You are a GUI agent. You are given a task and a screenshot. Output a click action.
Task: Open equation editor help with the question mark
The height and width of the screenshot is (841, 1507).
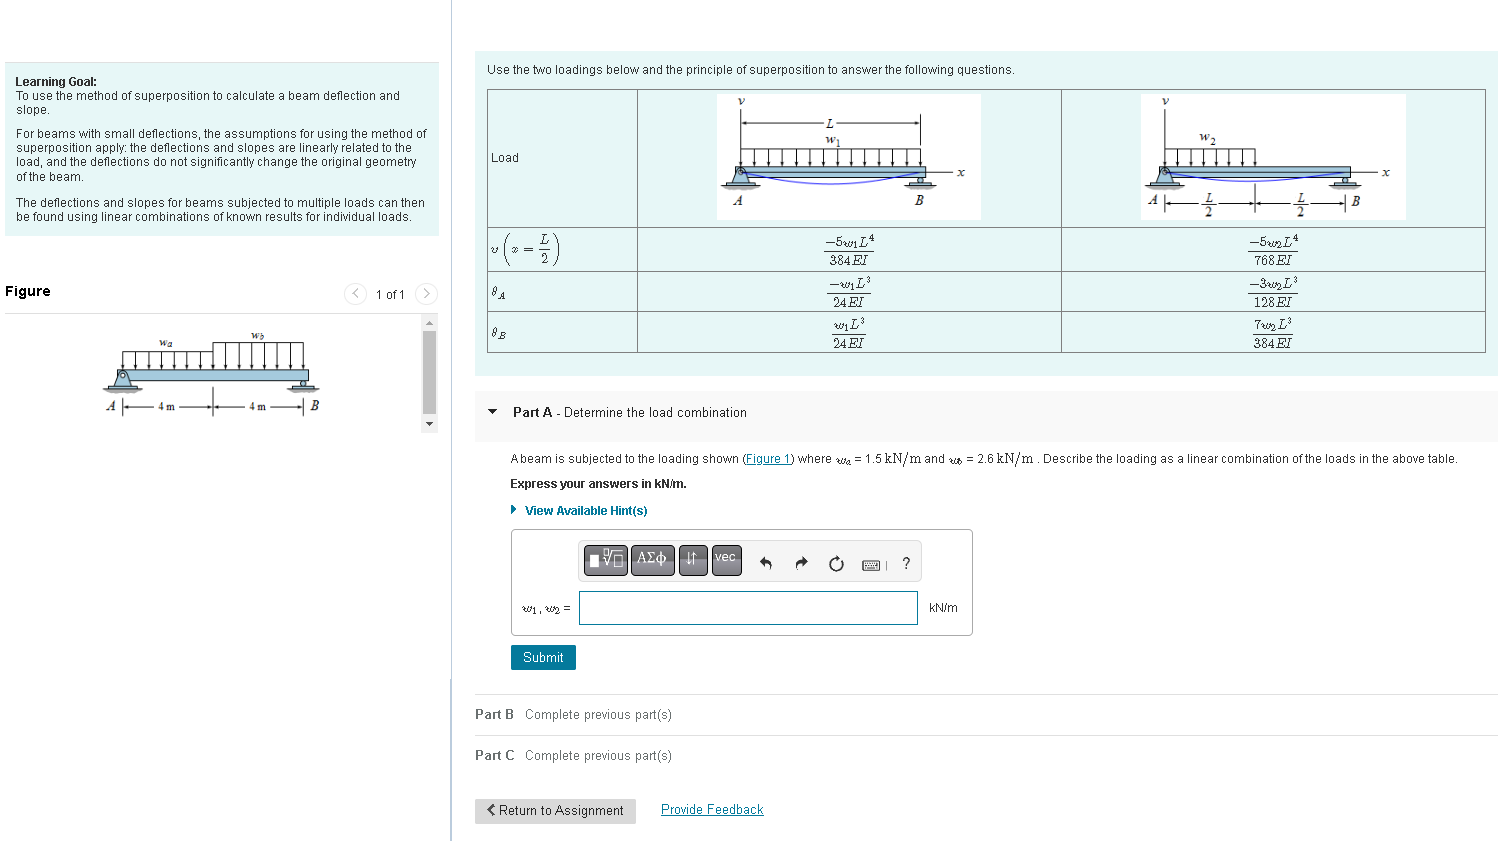pyautogui.click(x=905, y=563)
